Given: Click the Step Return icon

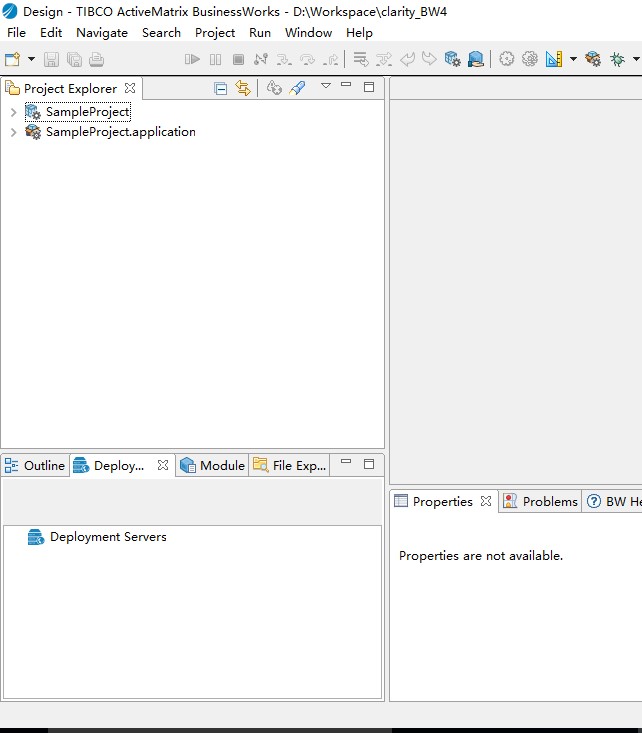Looking at the screenshot, I should tap(331, 59).
